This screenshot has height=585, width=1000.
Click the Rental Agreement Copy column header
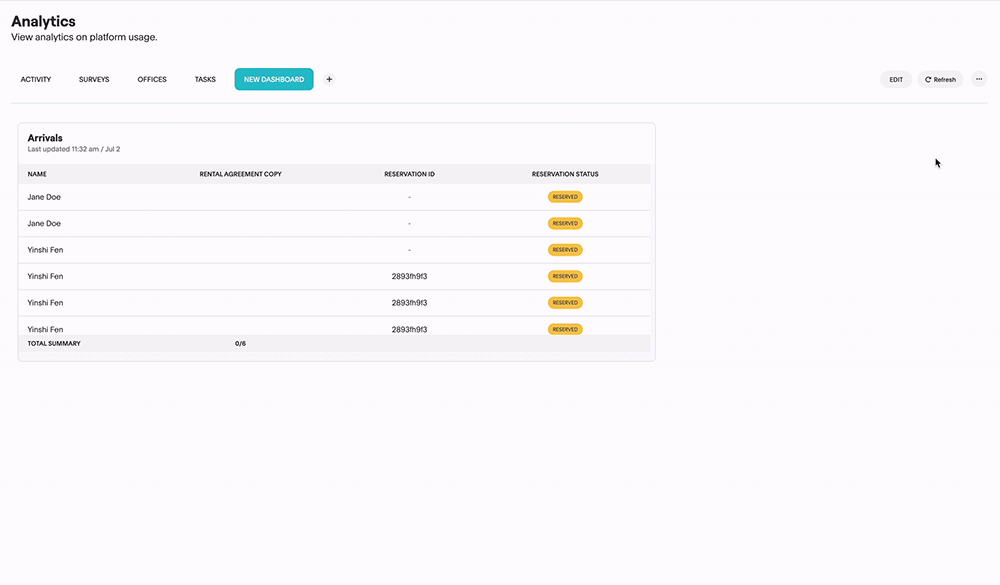click(240, 174)
